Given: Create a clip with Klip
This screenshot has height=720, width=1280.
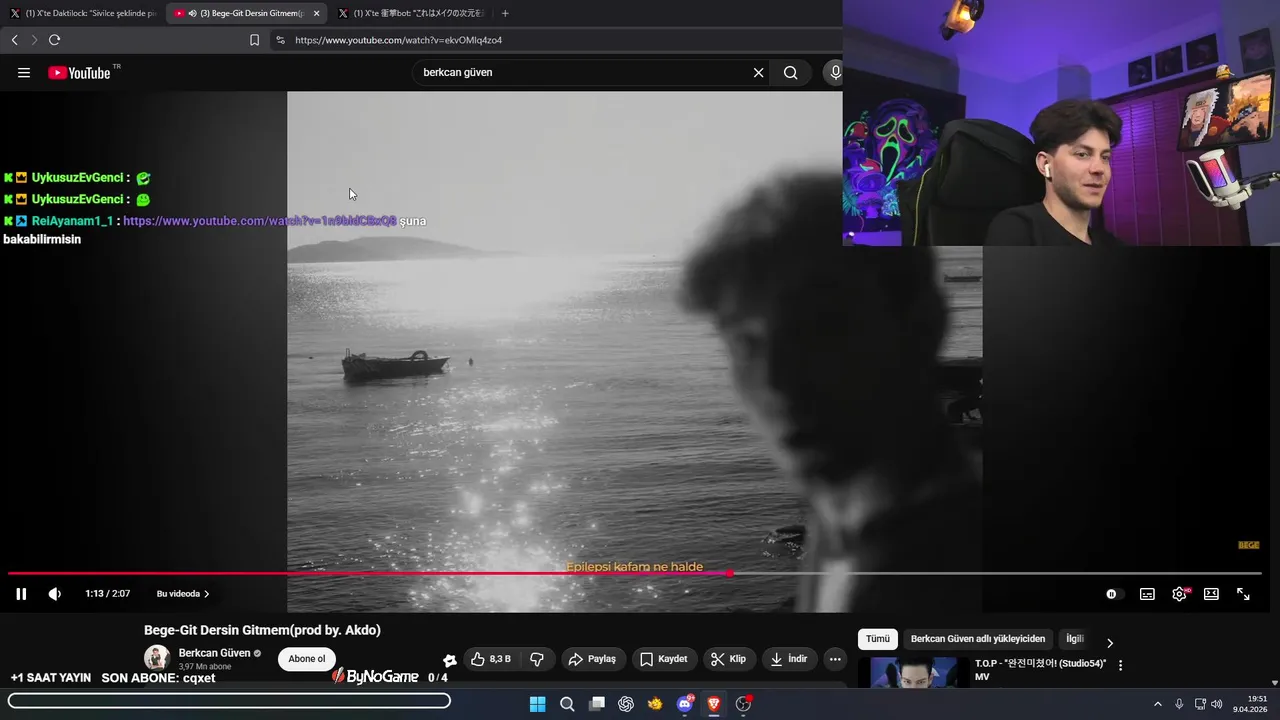Looking at the screenshot, I should coord(728,659).
